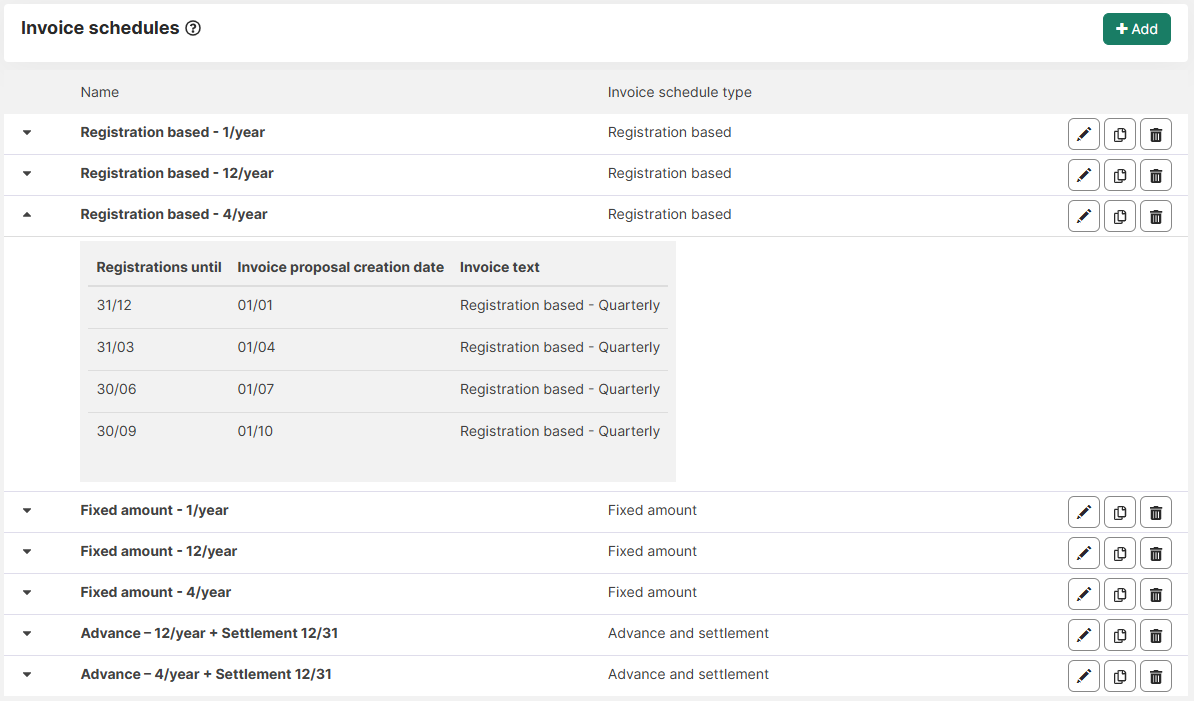The height and width of the screenshot is (701, 1194).
Task: Edit Advance – 12/year + Settlement schedule
Action: [x=1083, y=635]
